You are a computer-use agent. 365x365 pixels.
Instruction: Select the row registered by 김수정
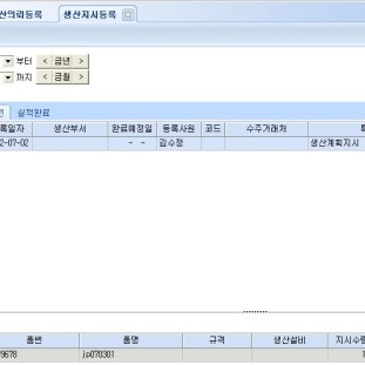182,143
